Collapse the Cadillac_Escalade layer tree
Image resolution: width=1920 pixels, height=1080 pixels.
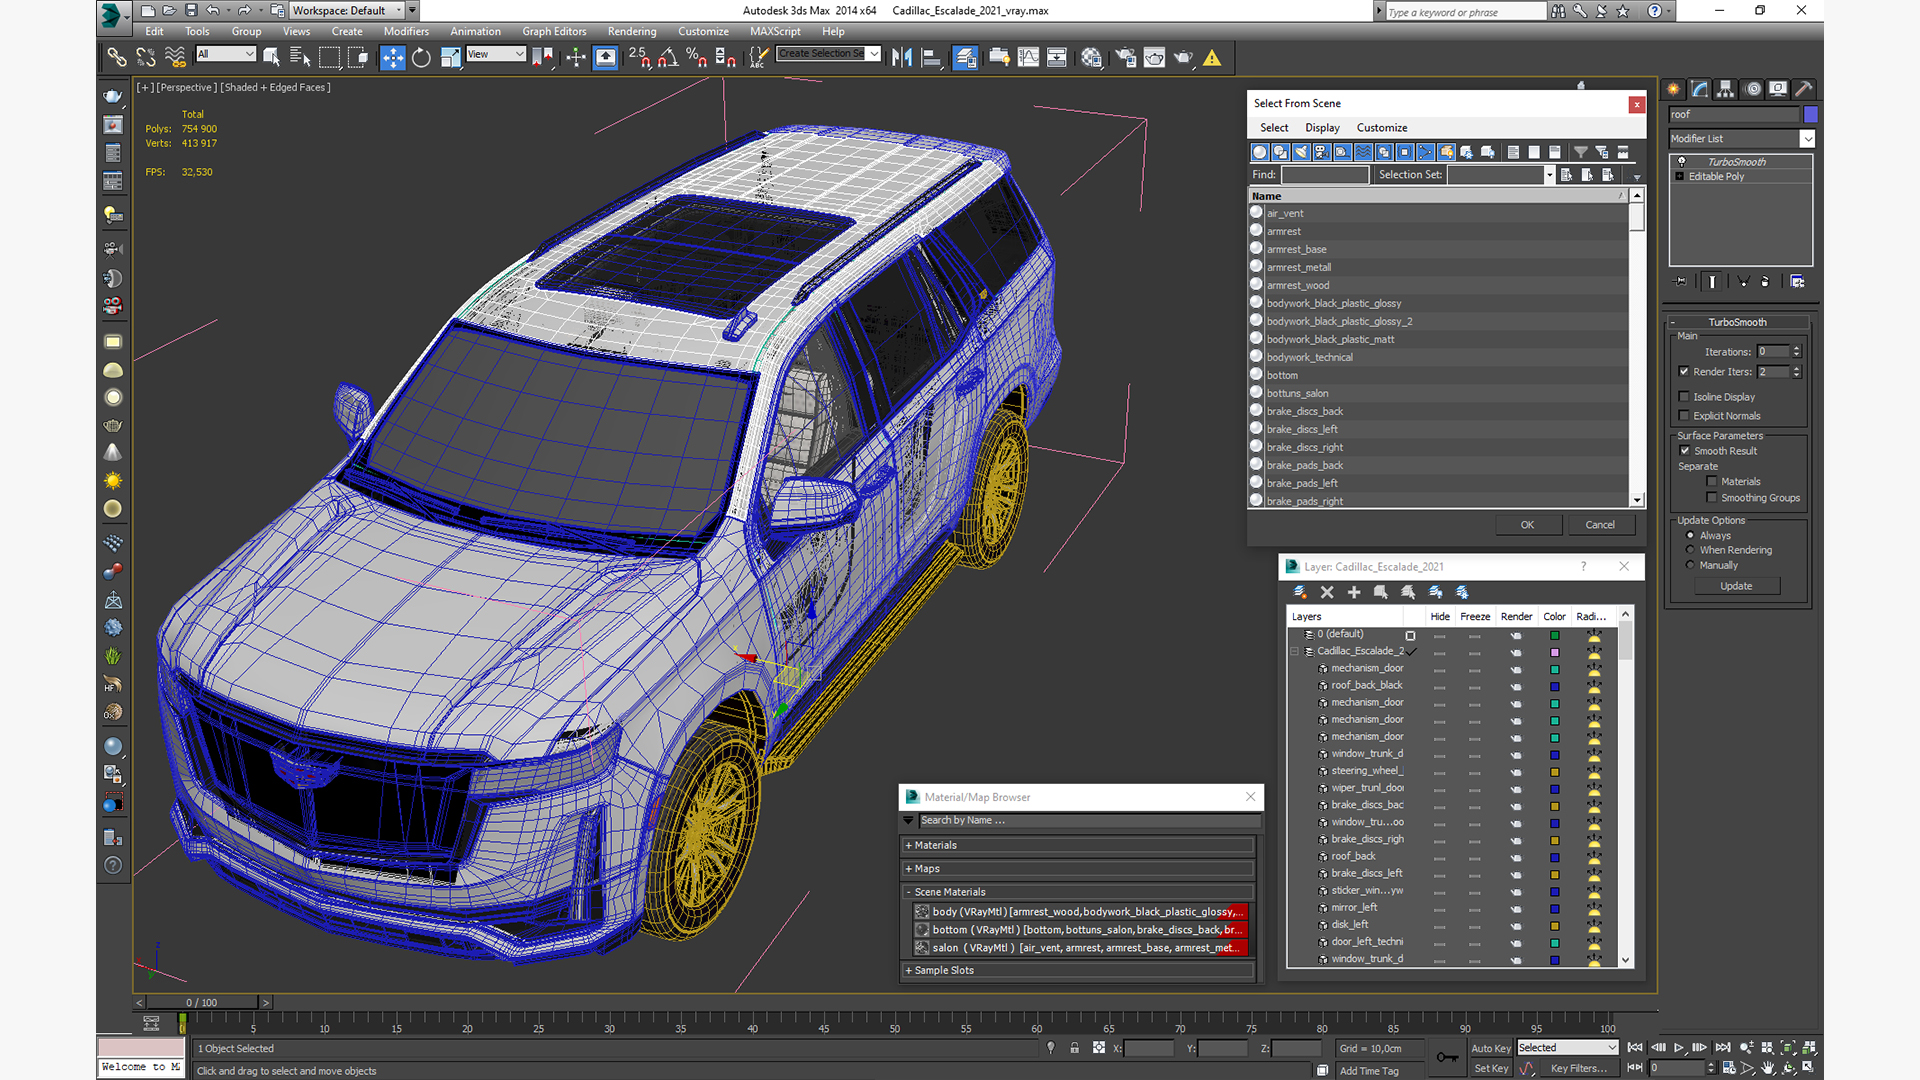1295,651
